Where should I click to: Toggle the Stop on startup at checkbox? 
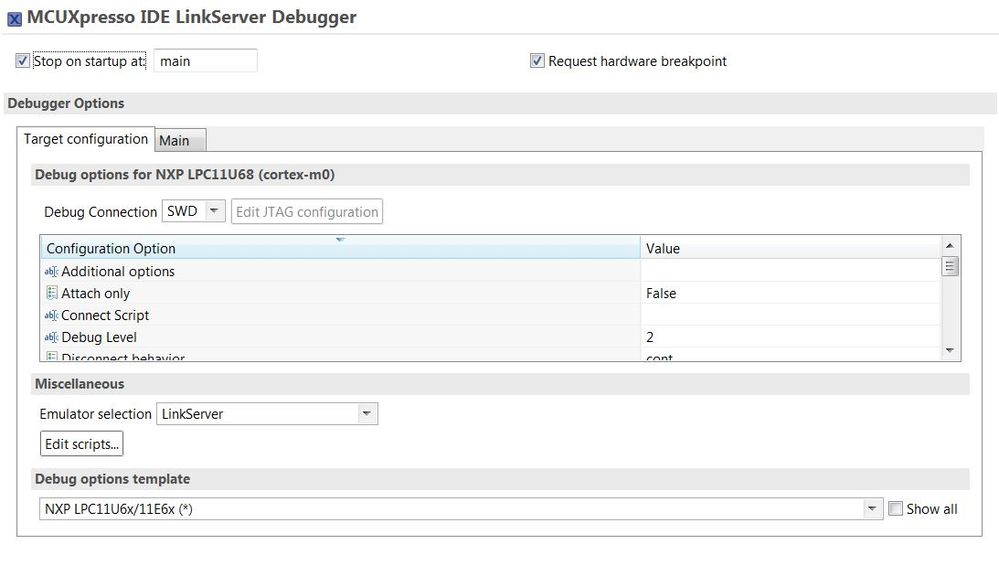[x=22, y=60]
